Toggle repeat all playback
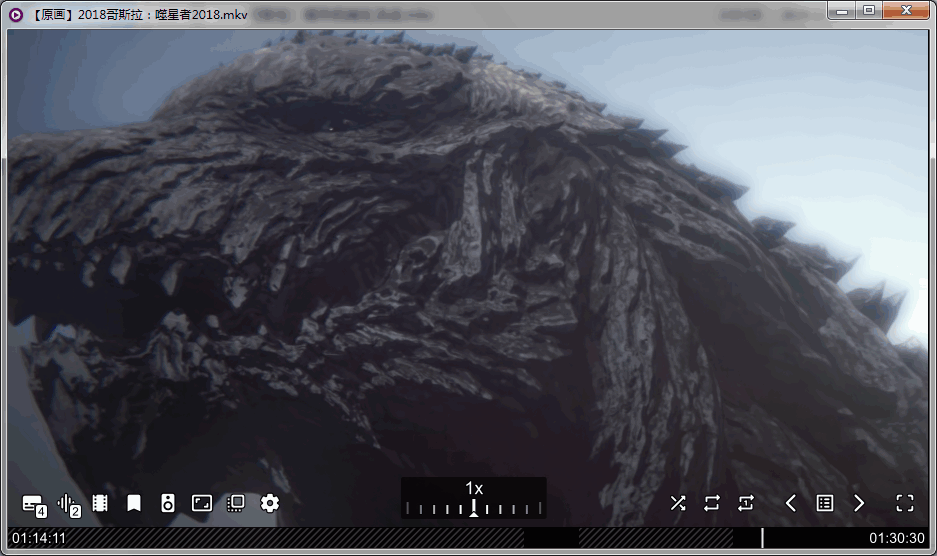Screen dimensions: 937x556 (x=712, y=503)
